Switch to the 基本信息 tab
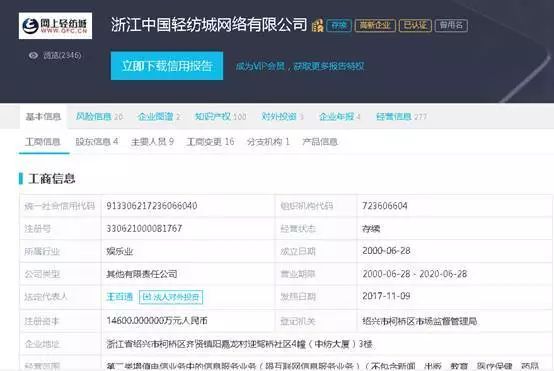 (43, 117)
